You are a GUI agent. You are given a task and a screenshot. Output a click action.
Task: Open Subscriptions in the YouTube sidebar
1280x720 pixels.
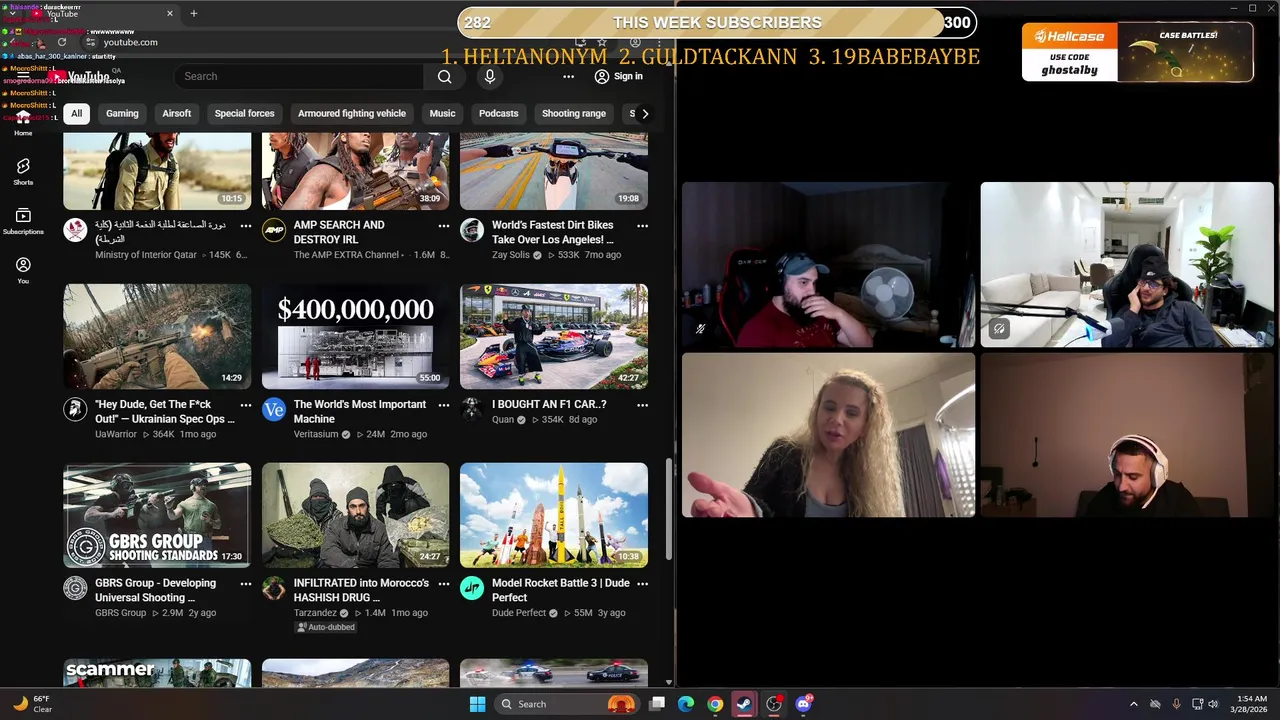point(23,221)
